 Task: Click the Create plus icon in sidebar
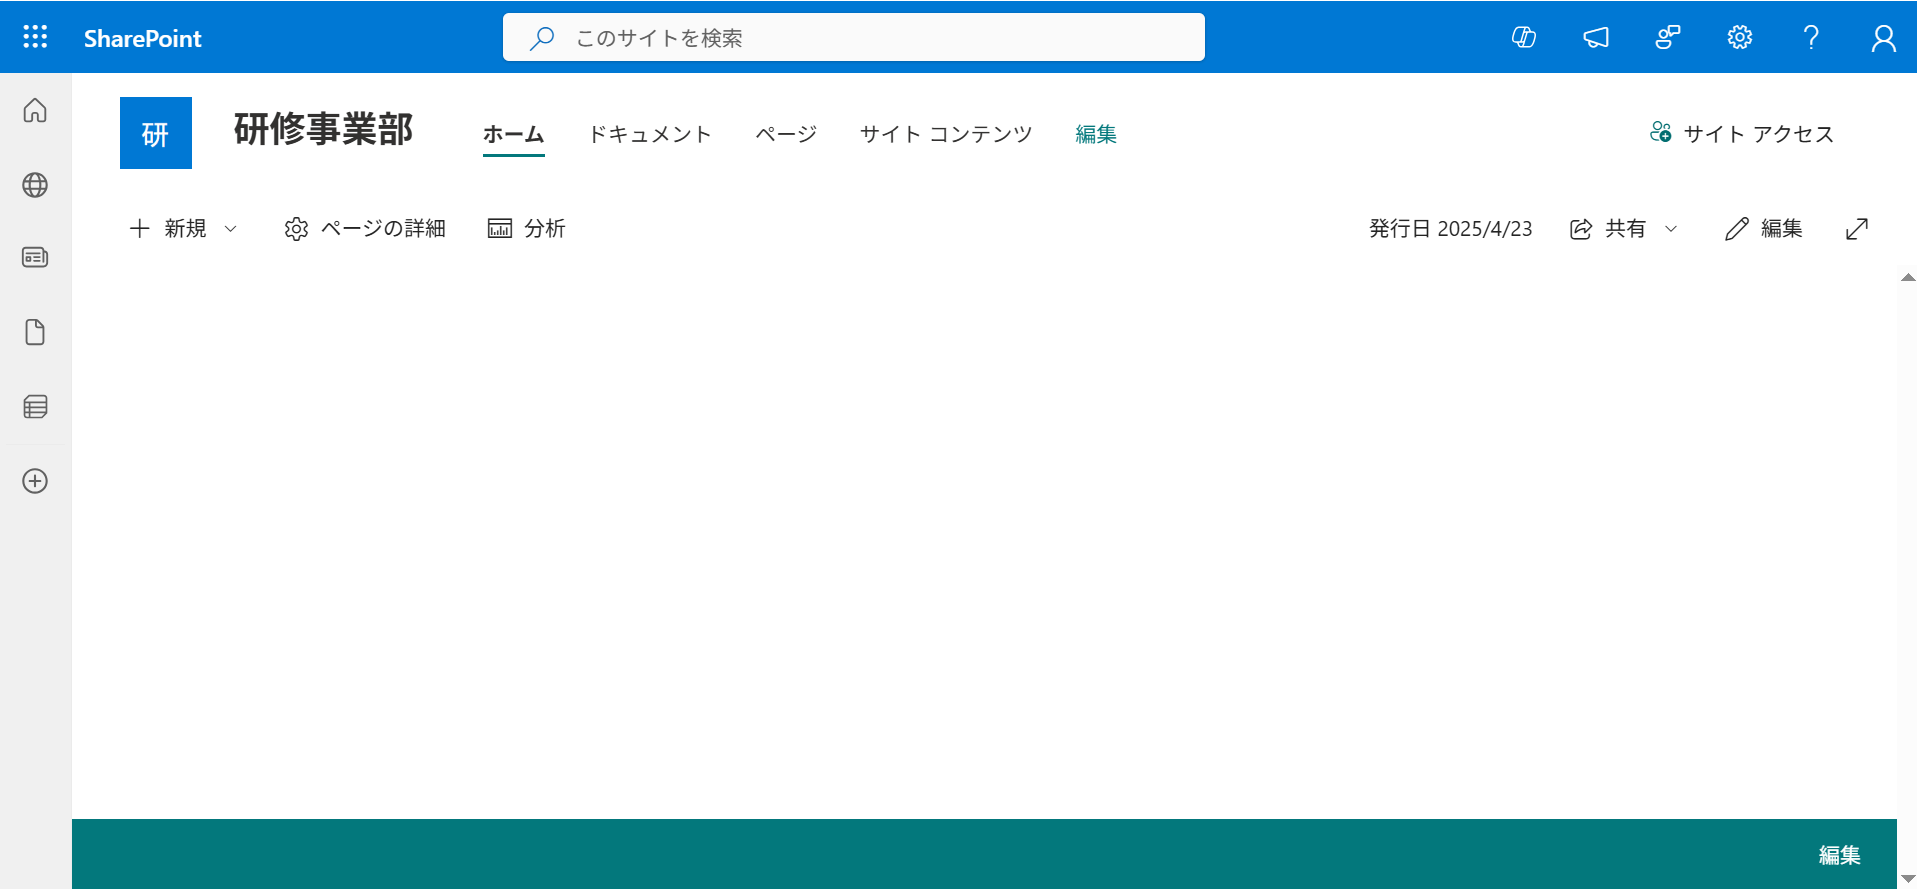click(x=35, y=481)
